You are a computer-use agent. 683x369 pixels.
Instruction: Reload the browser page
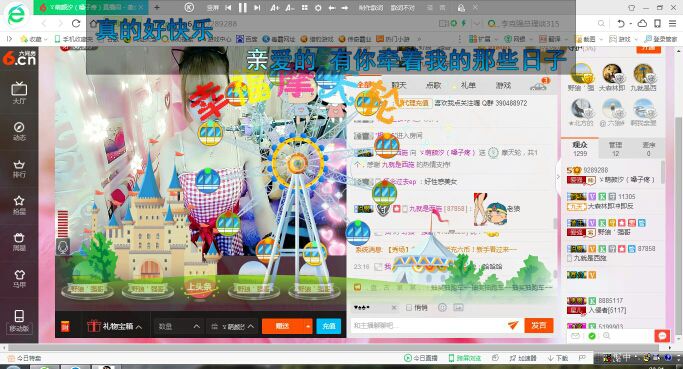76,23
